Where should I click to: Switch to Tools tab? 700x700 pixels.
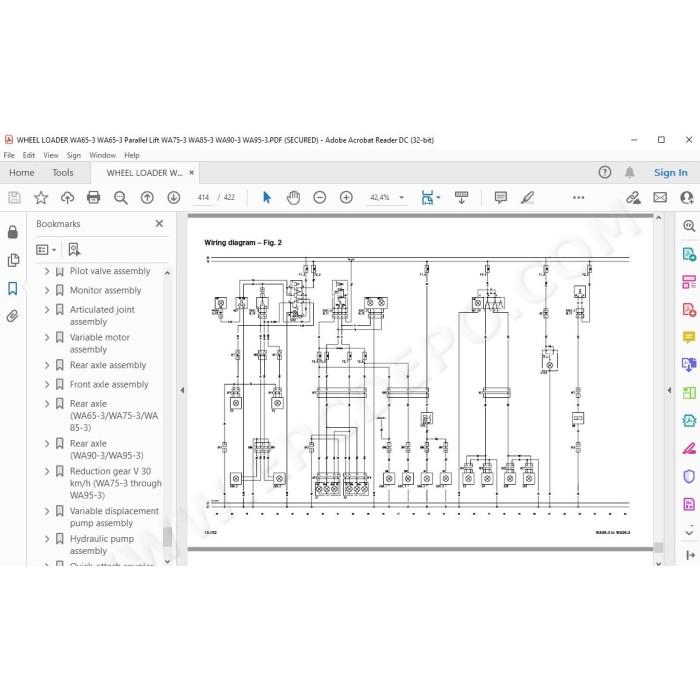point(62,172)
